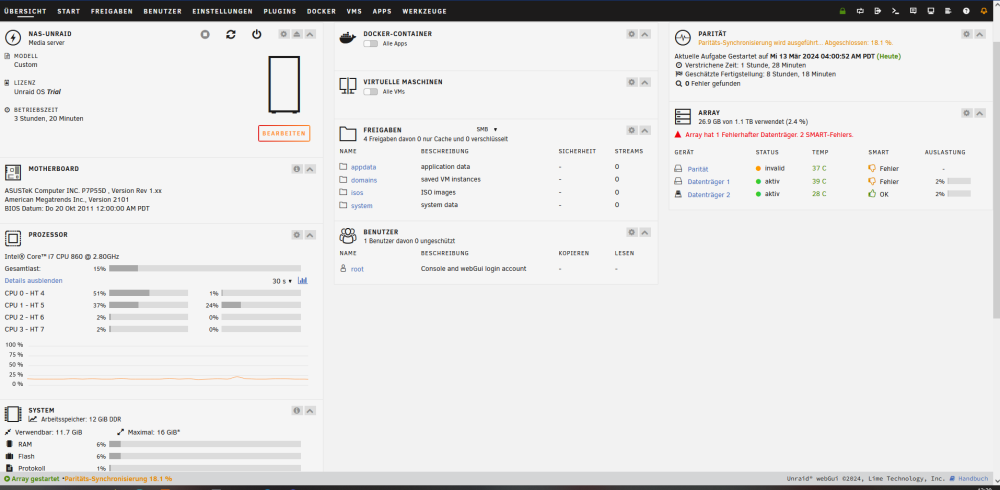The image size is (1000, 490).
Task: Click the eject-style icon in NAS-UNRAID panel
Action: pyautogui.click(x=297, y=34)
